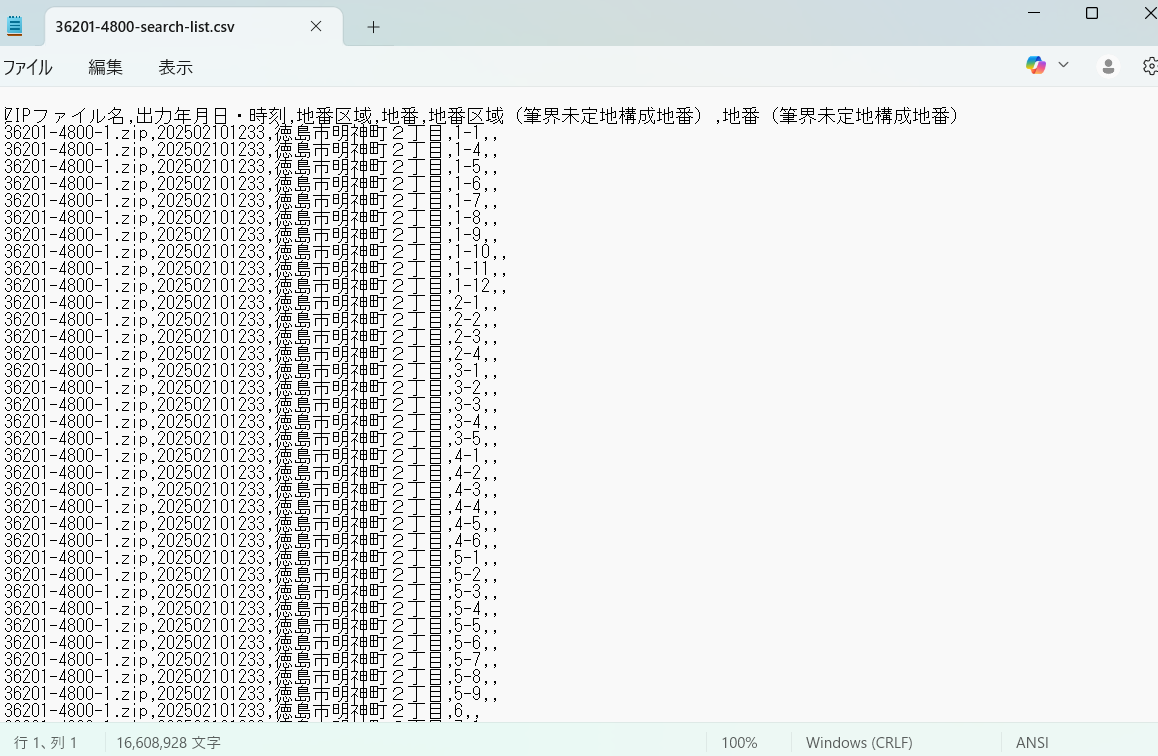Click the 16,608,928 文字 character count
The image size is (1158, 756).
click(168, 743)
